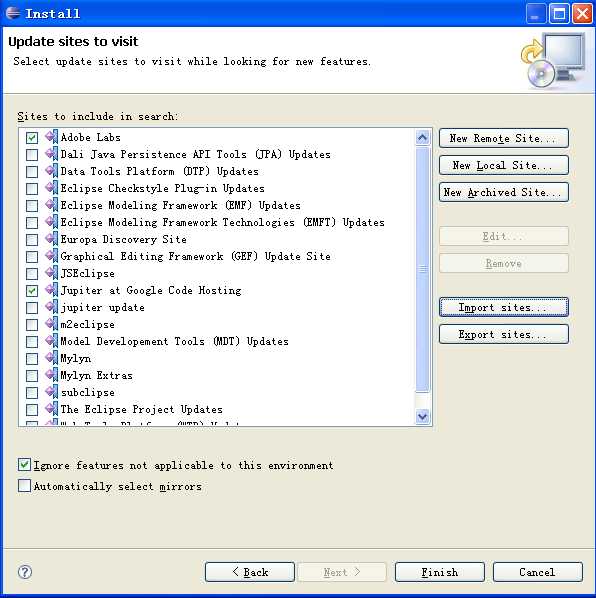Go Back to previous wizard page
Screen dimensions: 596x598
250,572
